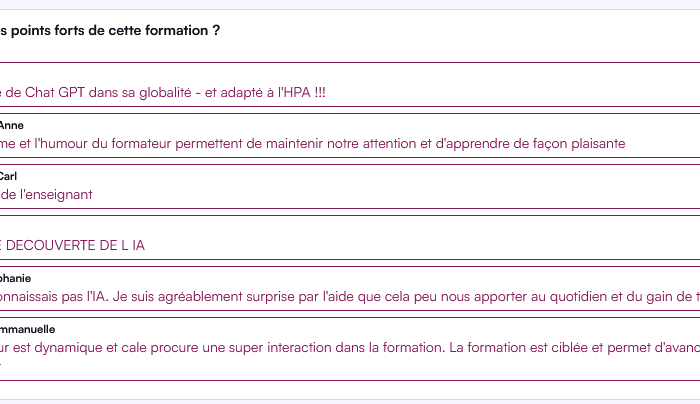
Task: Select Carl's comment 'de l'enseignant'
Action: [46, 194]
